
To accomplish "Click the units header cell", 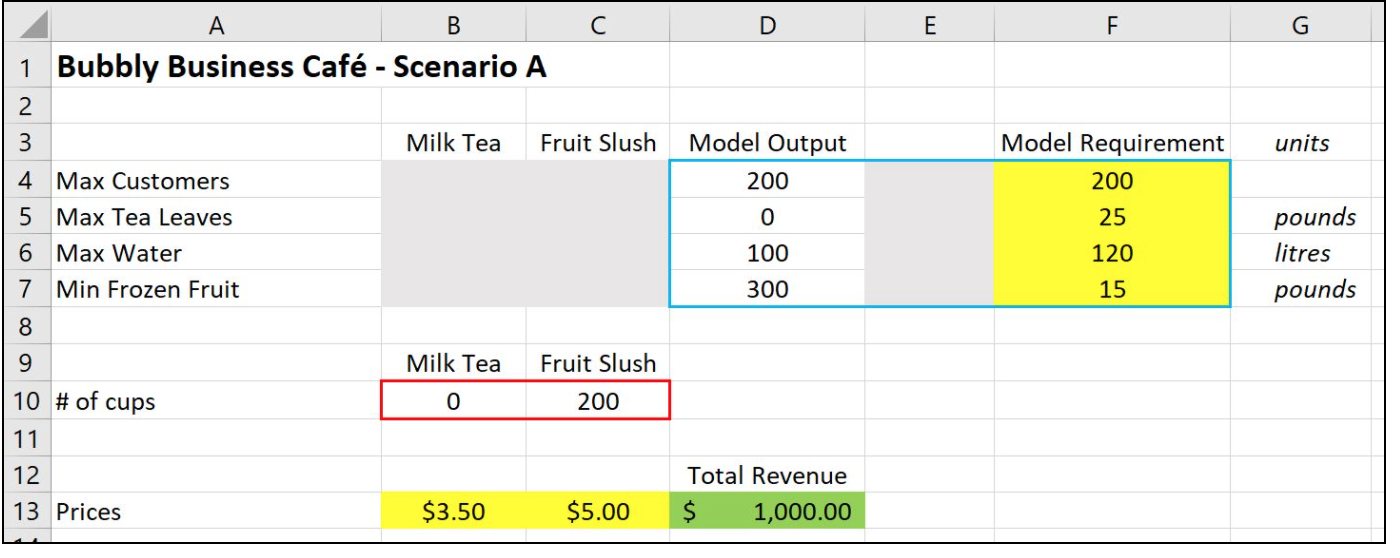I will point(1300,143).
